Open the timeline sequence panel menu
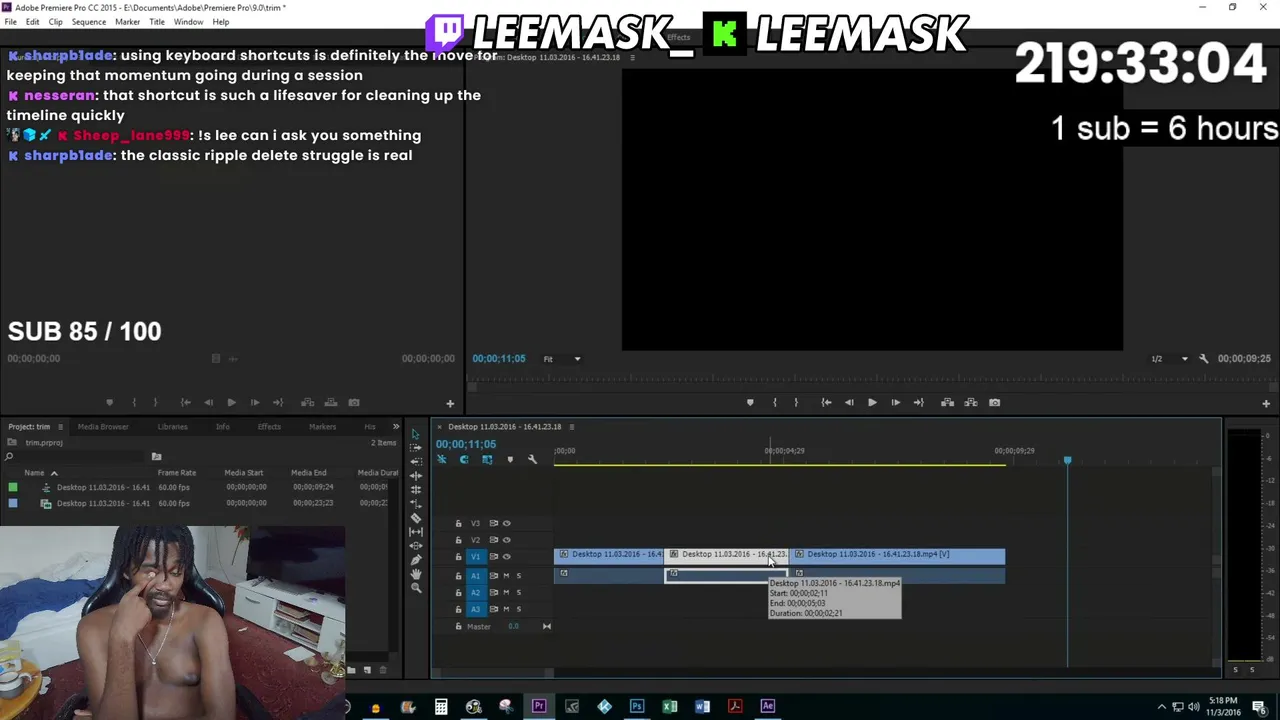Screen dimensions: 1280x720 coord(571,427)
